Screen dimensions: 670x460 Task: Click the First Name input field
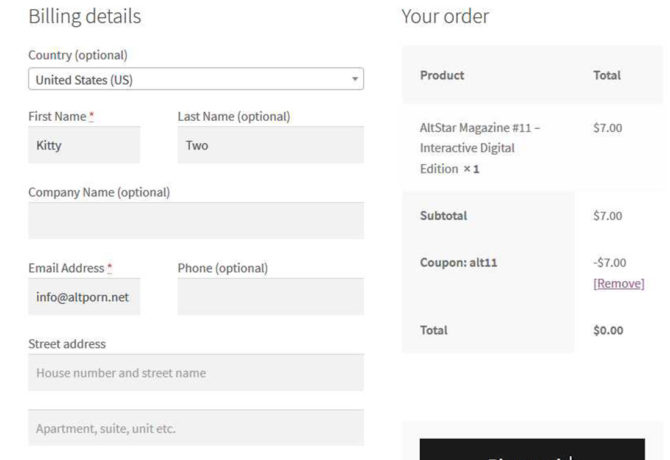point(84,145)
